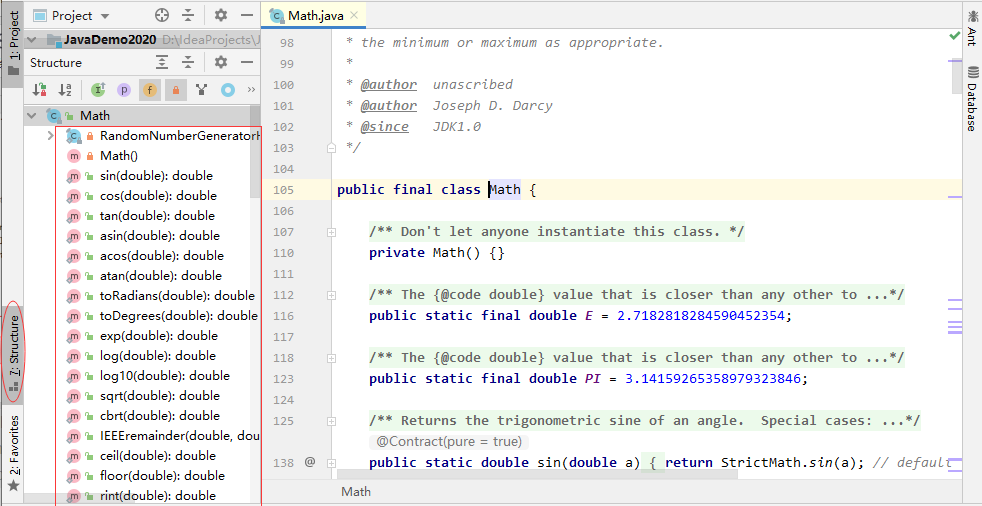The image size is (982, 506).
Task: Open the Project panel gear settings
Action: (x=220, y=16)
